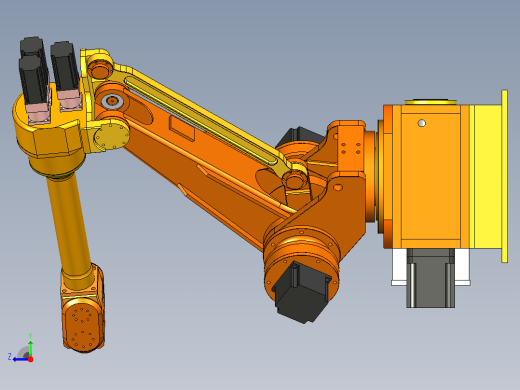This screenshot has height=390, width=520.
Task: Select the gray motor beneath the gearbox housing
Action: pyautogui.click(x=431, y=277)
